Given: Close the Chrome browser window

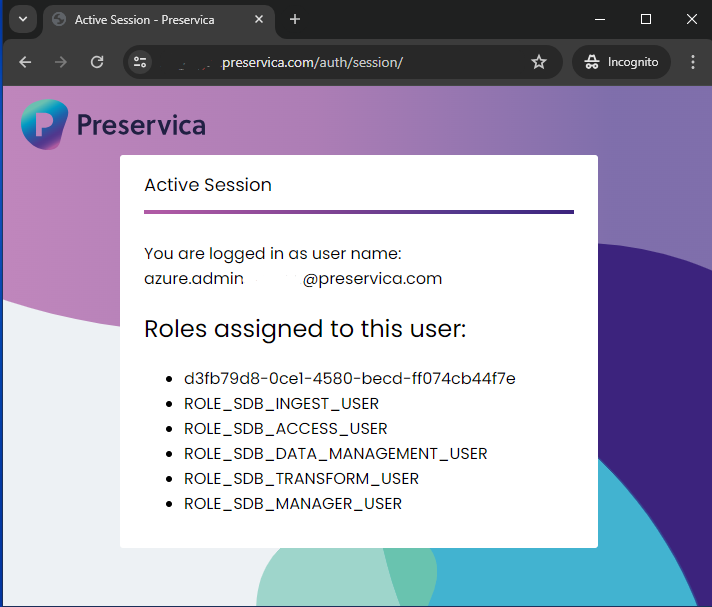Looking at the screenshot, I should [692, 19].
